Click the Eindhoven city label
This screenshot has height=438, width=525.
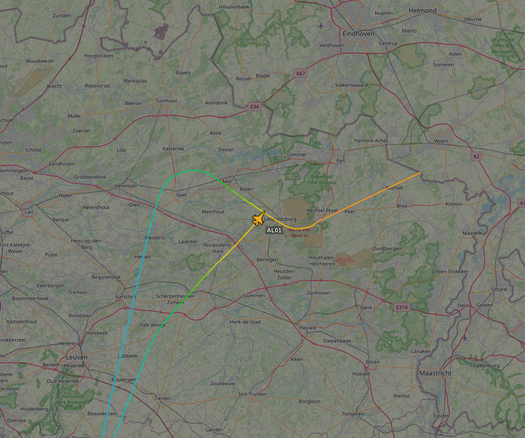point(358,34)
